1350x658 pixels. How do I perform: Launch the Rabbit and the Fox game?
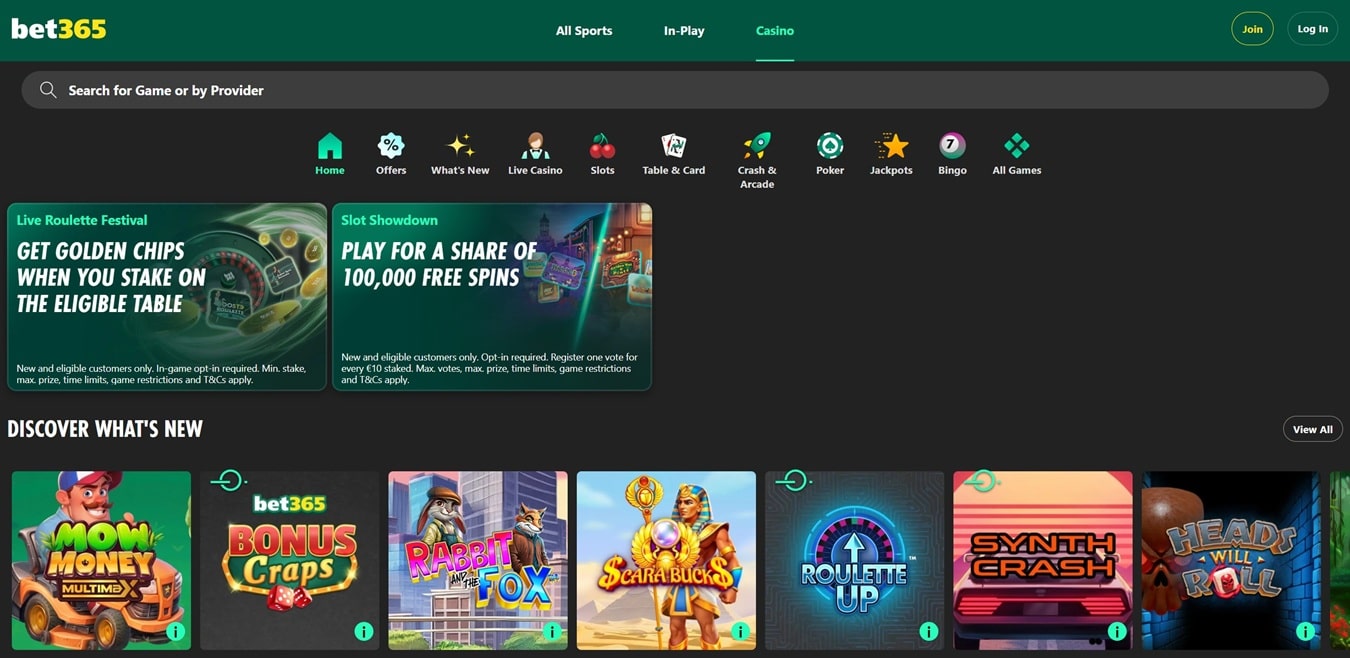coord(478,561)
